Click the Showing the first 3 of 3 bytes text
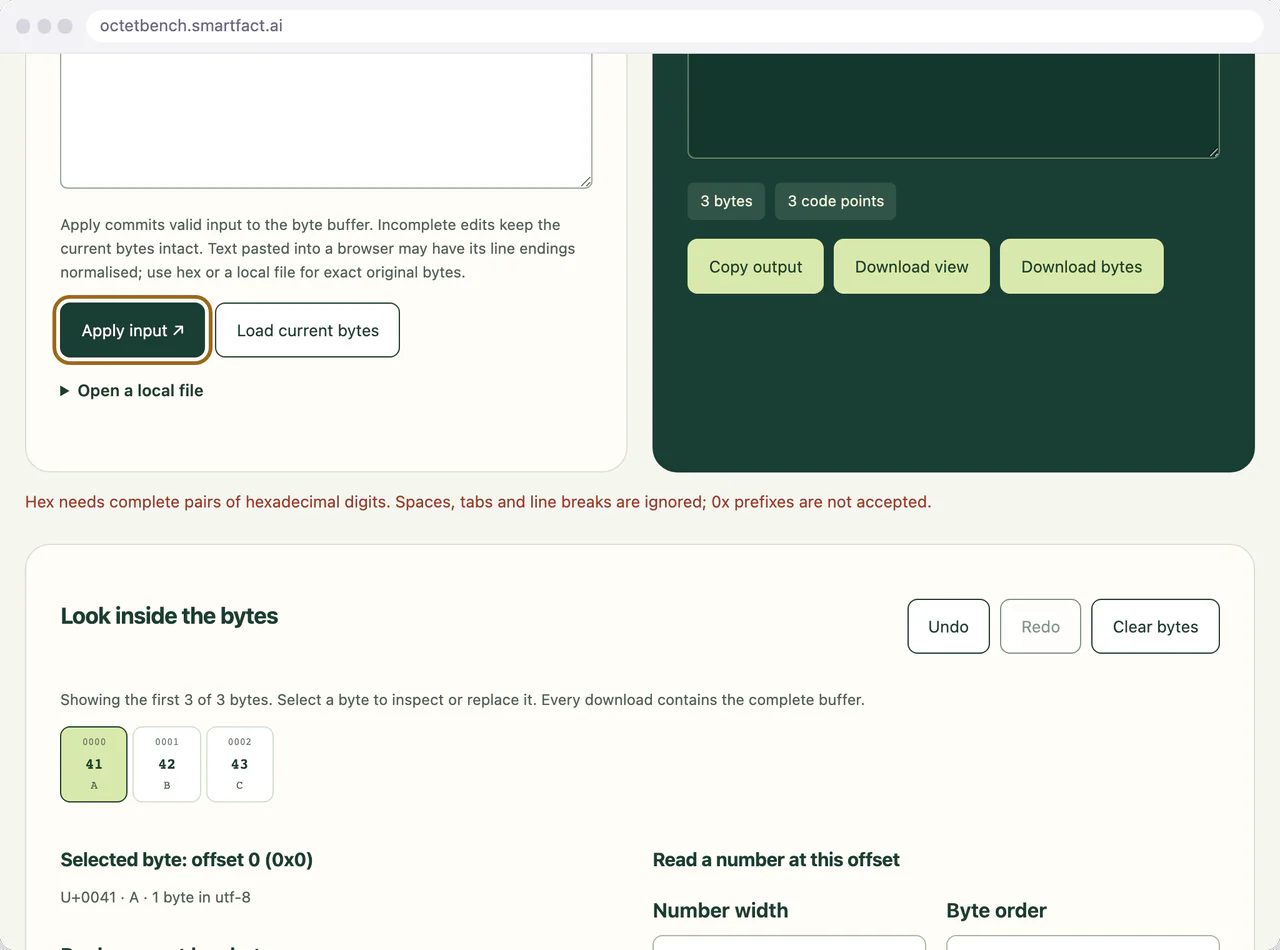This screenshot has height=950, width=1280. point(462,700)
